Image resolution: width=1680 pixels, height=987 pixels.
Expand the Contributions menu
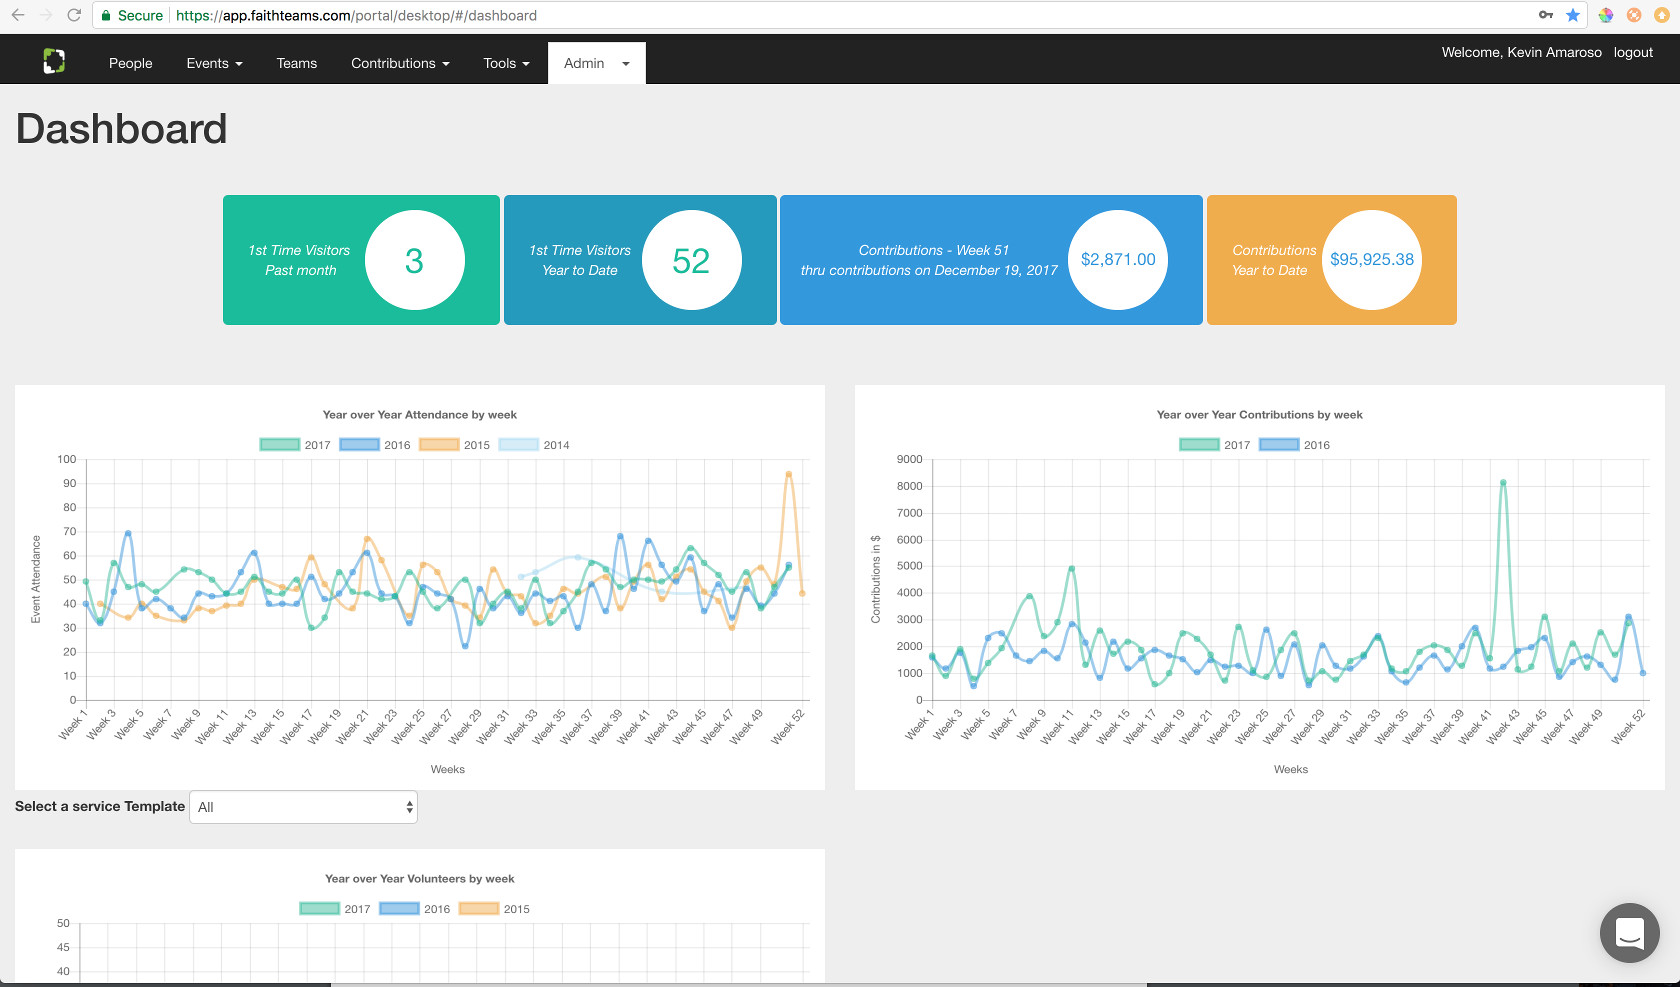point(400,63)
